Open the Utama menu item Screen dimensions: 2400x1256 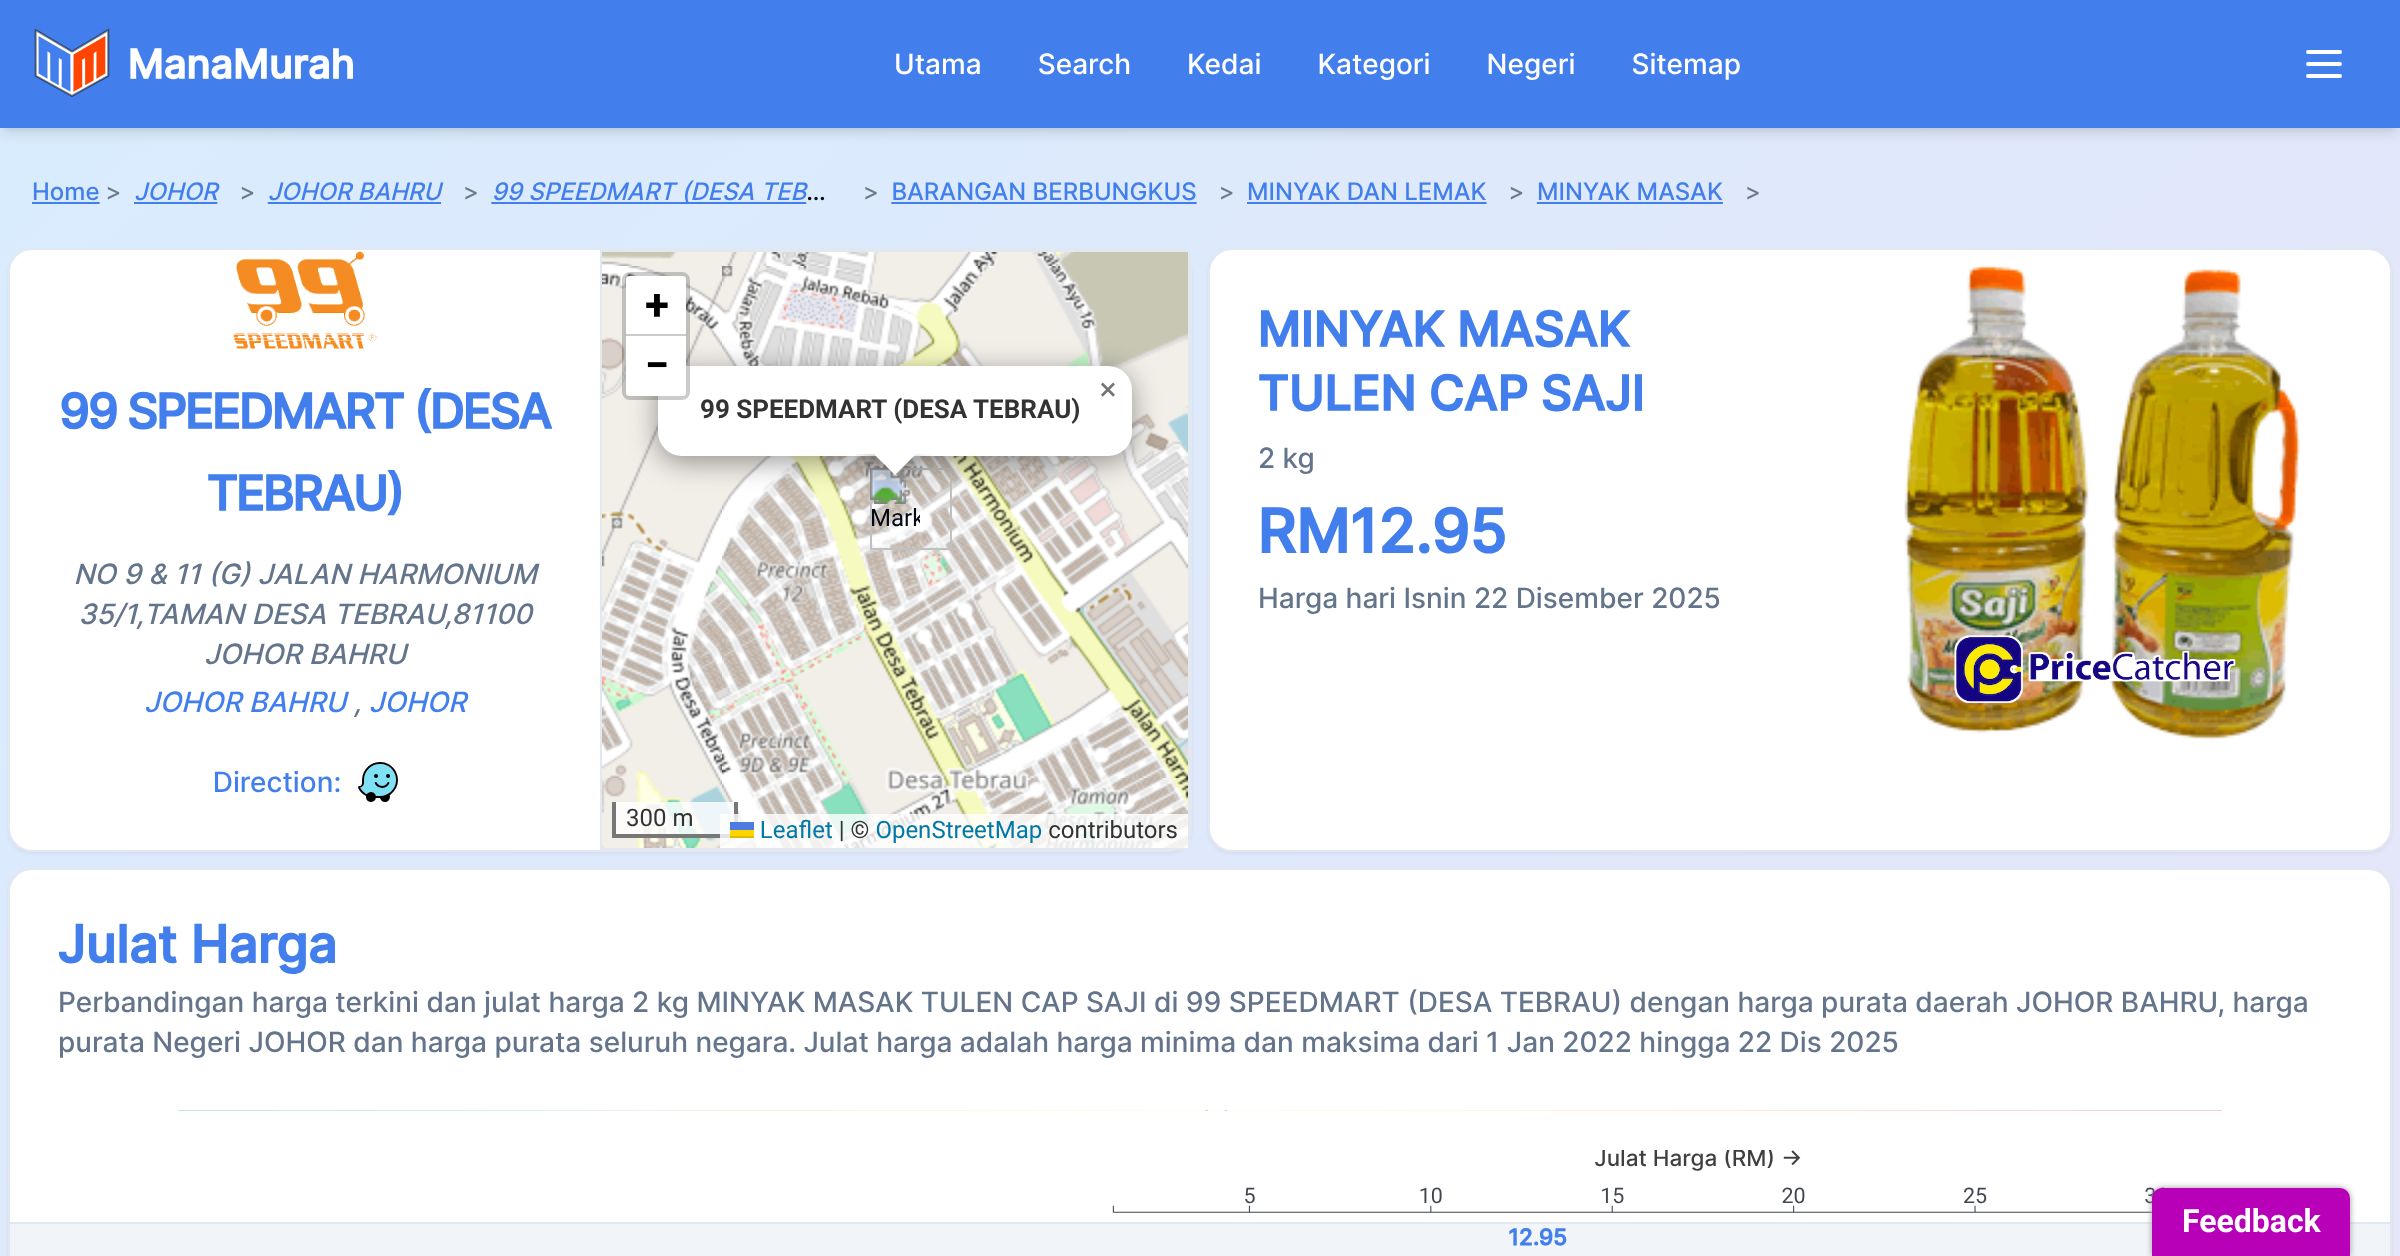click(x=937, y=64)
